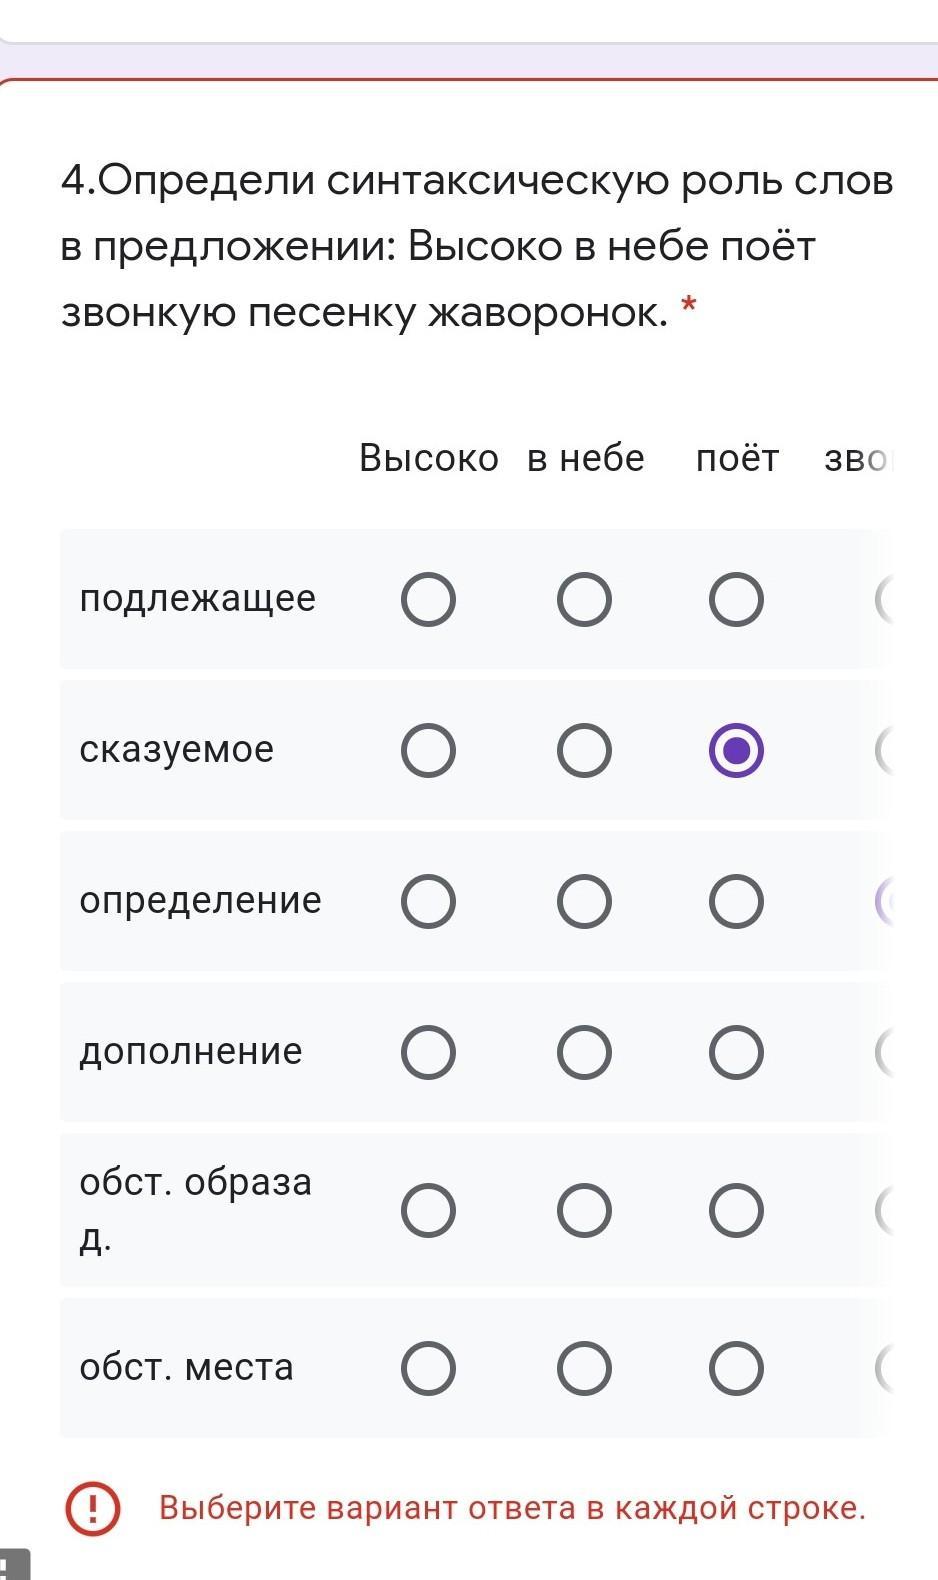Select дополнение for Высоко column
This screenshot has height=1580, width=938.
[x=428, y=1053]
